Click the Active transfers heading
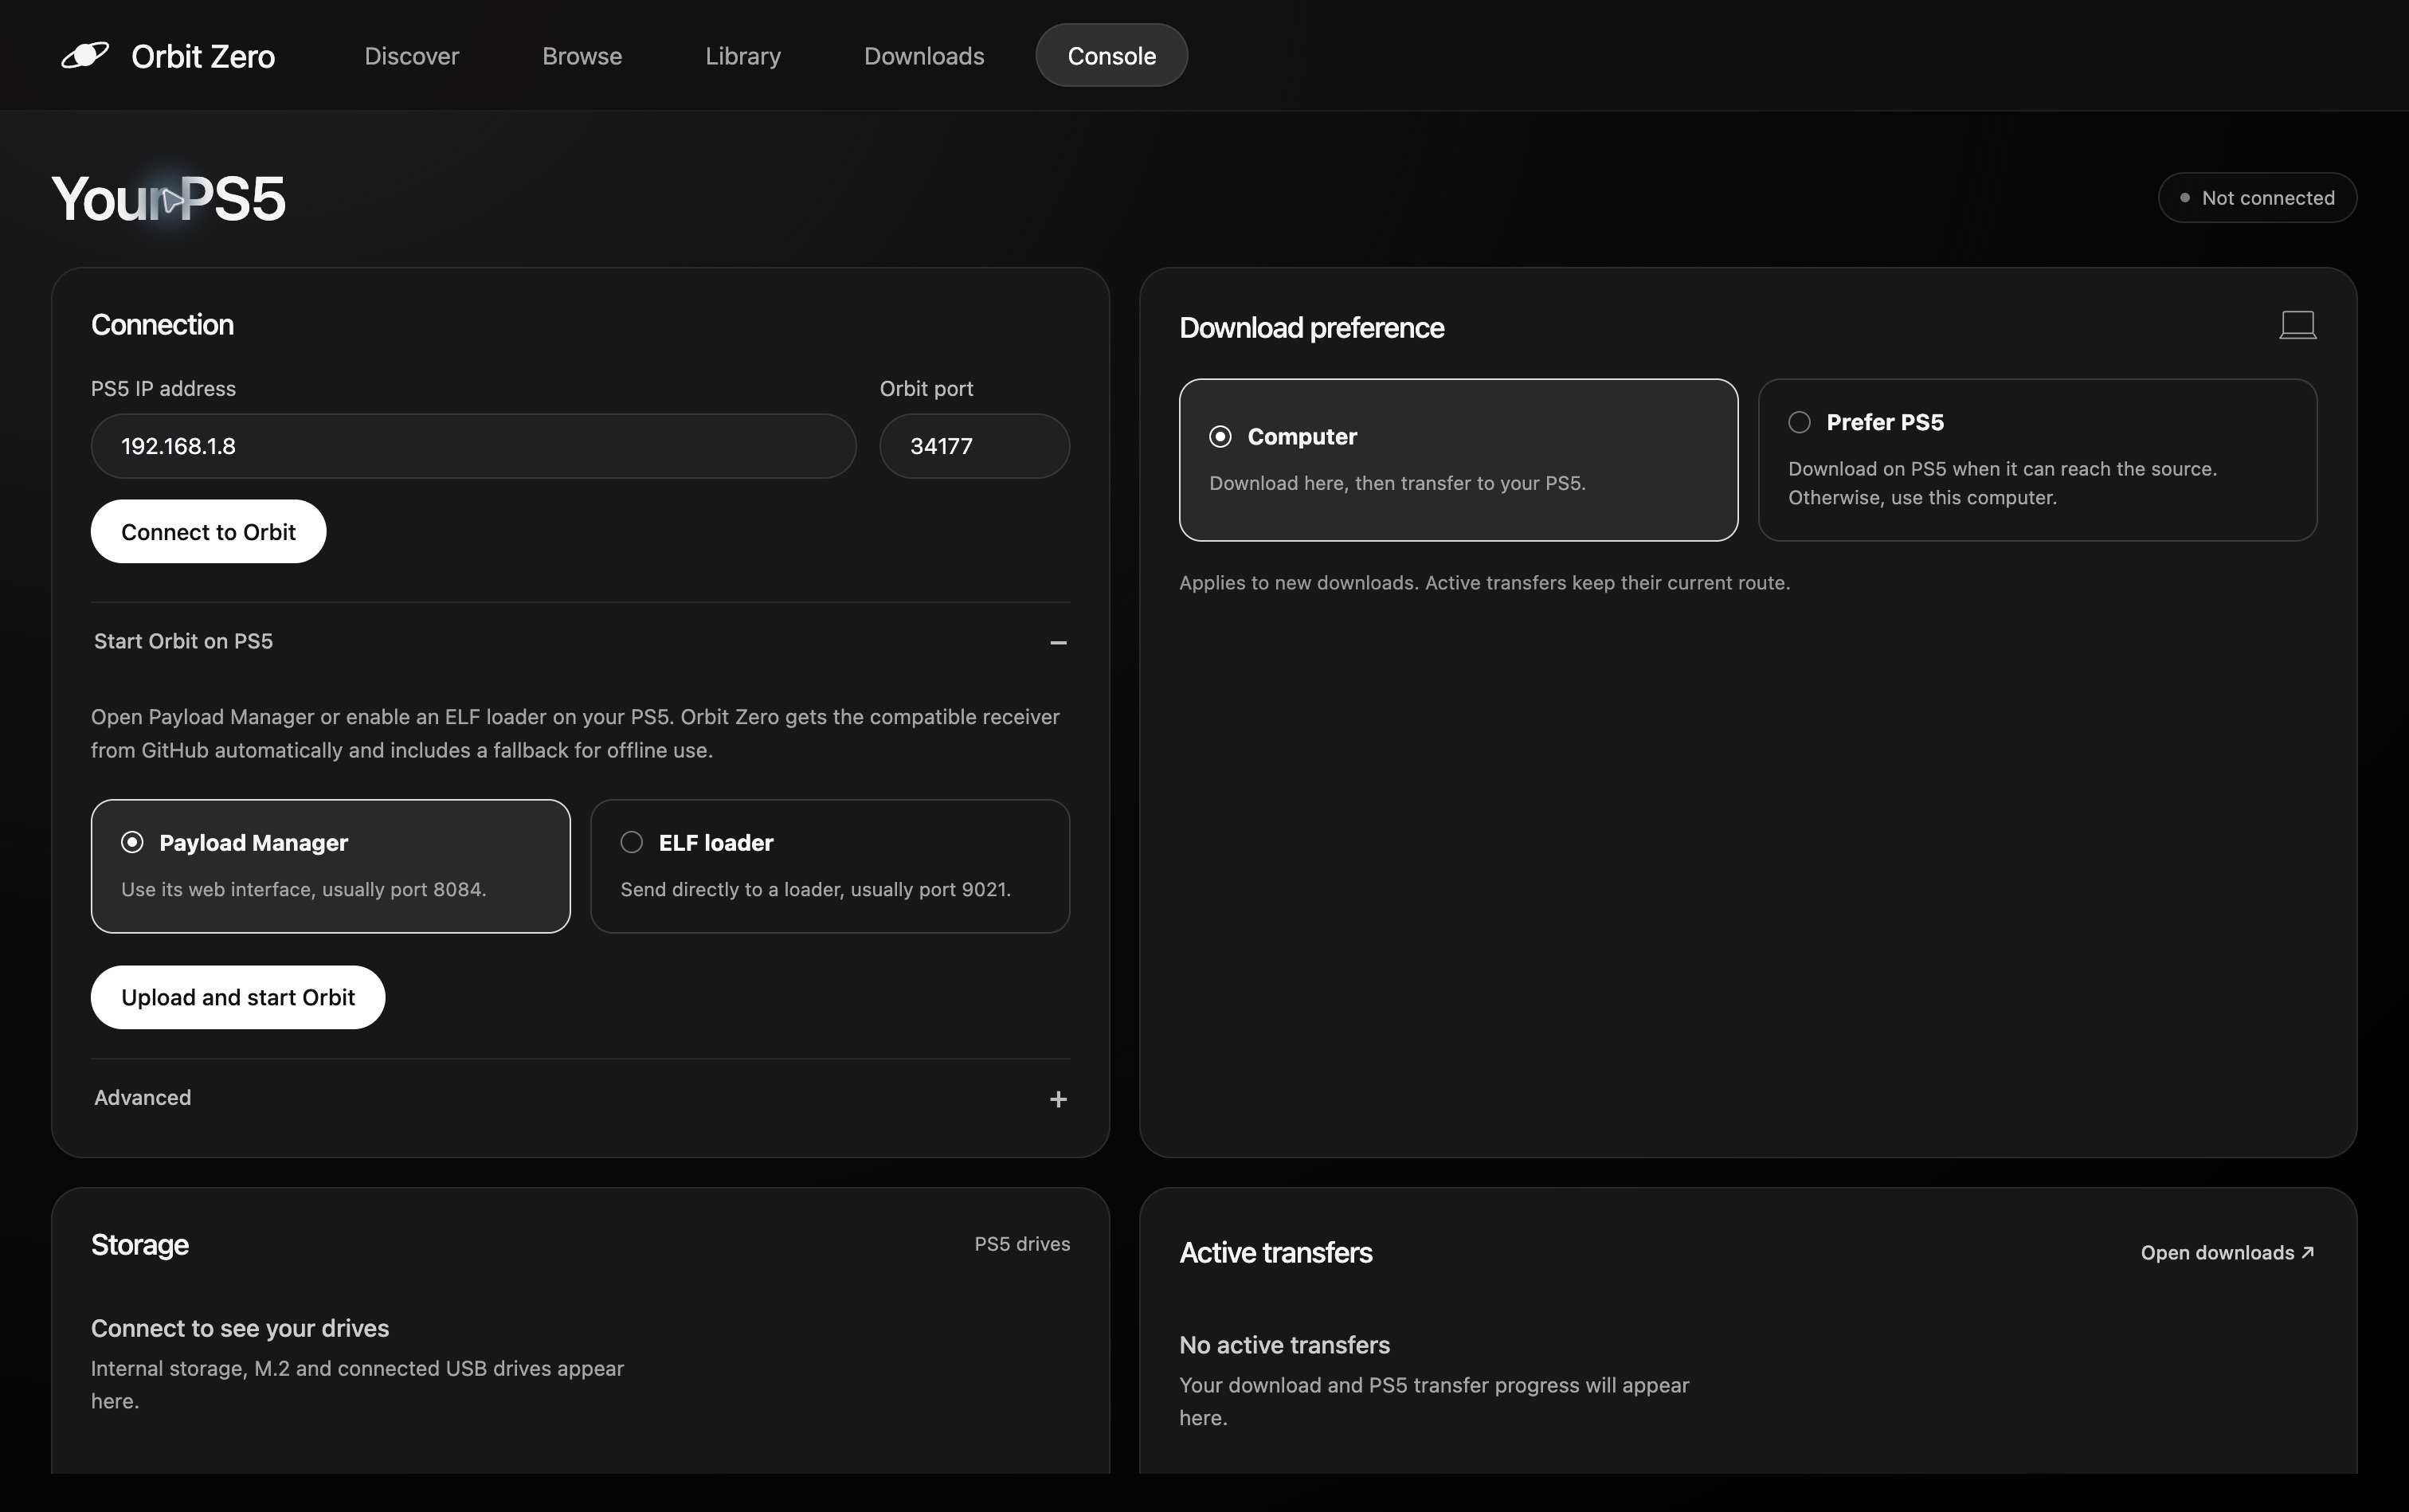Screen dimensions: 2409x1512 tap(1275, 1253)
